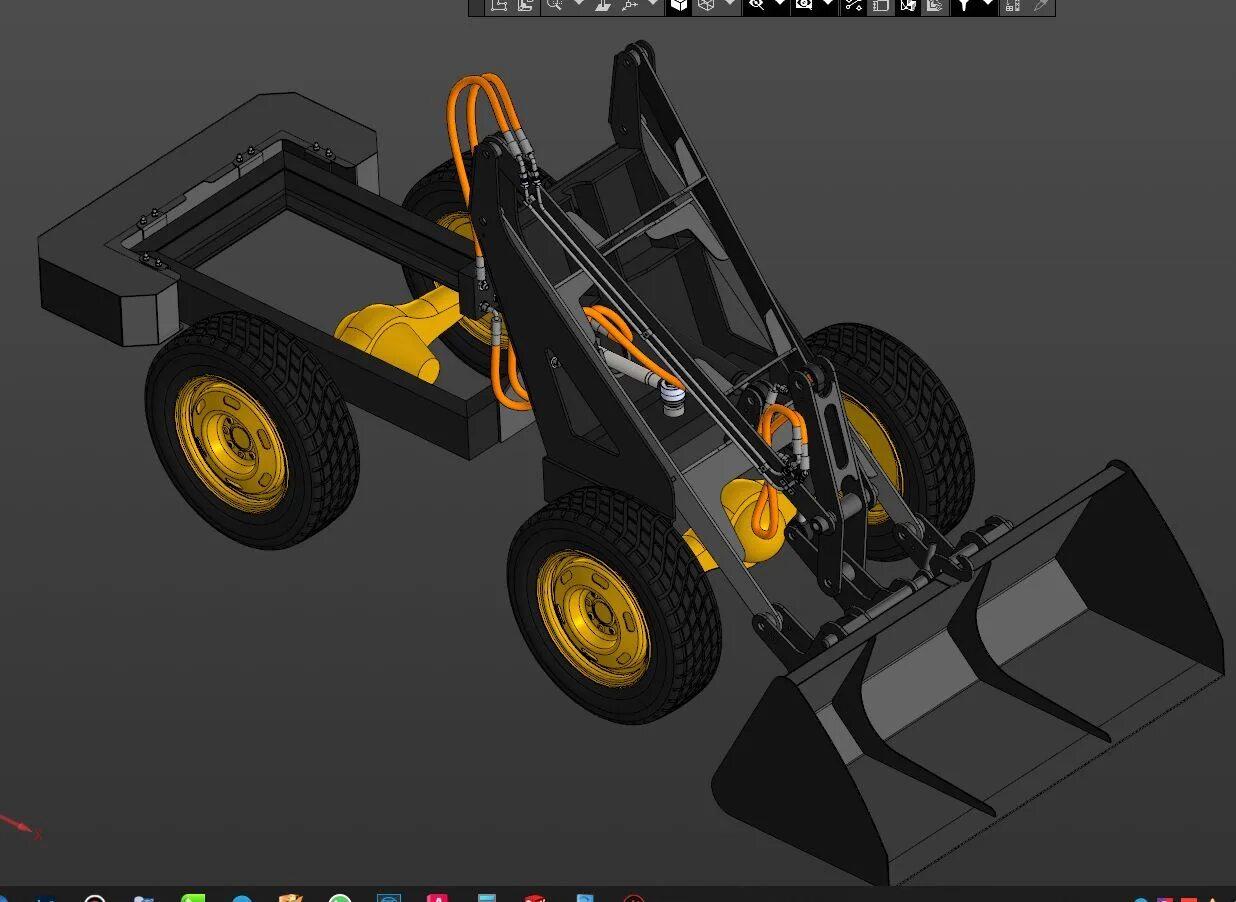Open the dropdown arrow beside the filter funnel

click(x=988, y=4)
